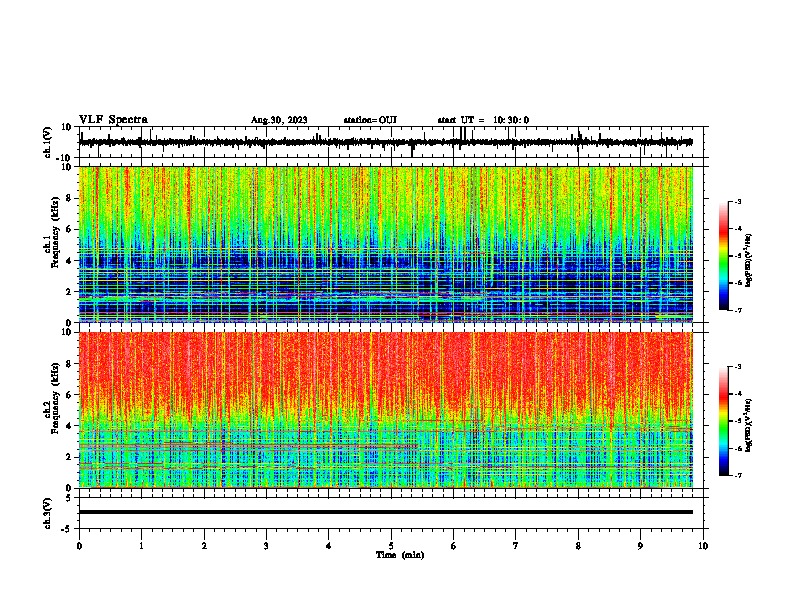
Task: Click the "0" tick on the time axis
Action: [x=79, y=546]
